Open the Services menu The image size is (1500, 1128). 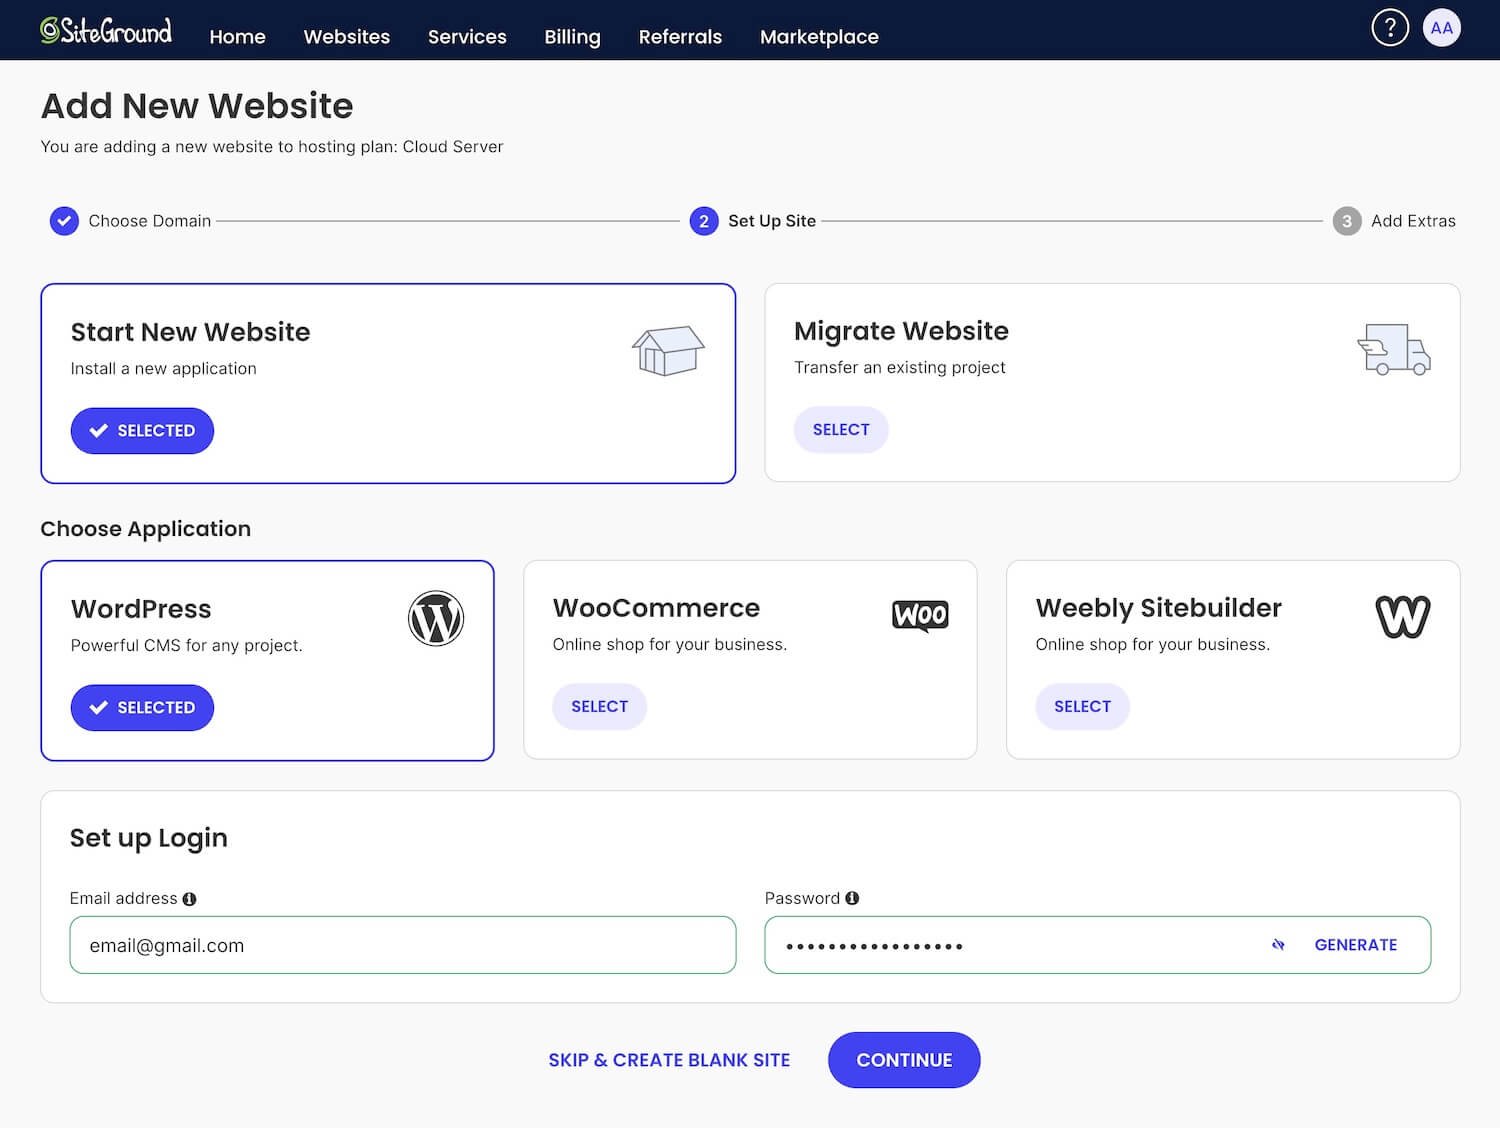click(467, 37)
